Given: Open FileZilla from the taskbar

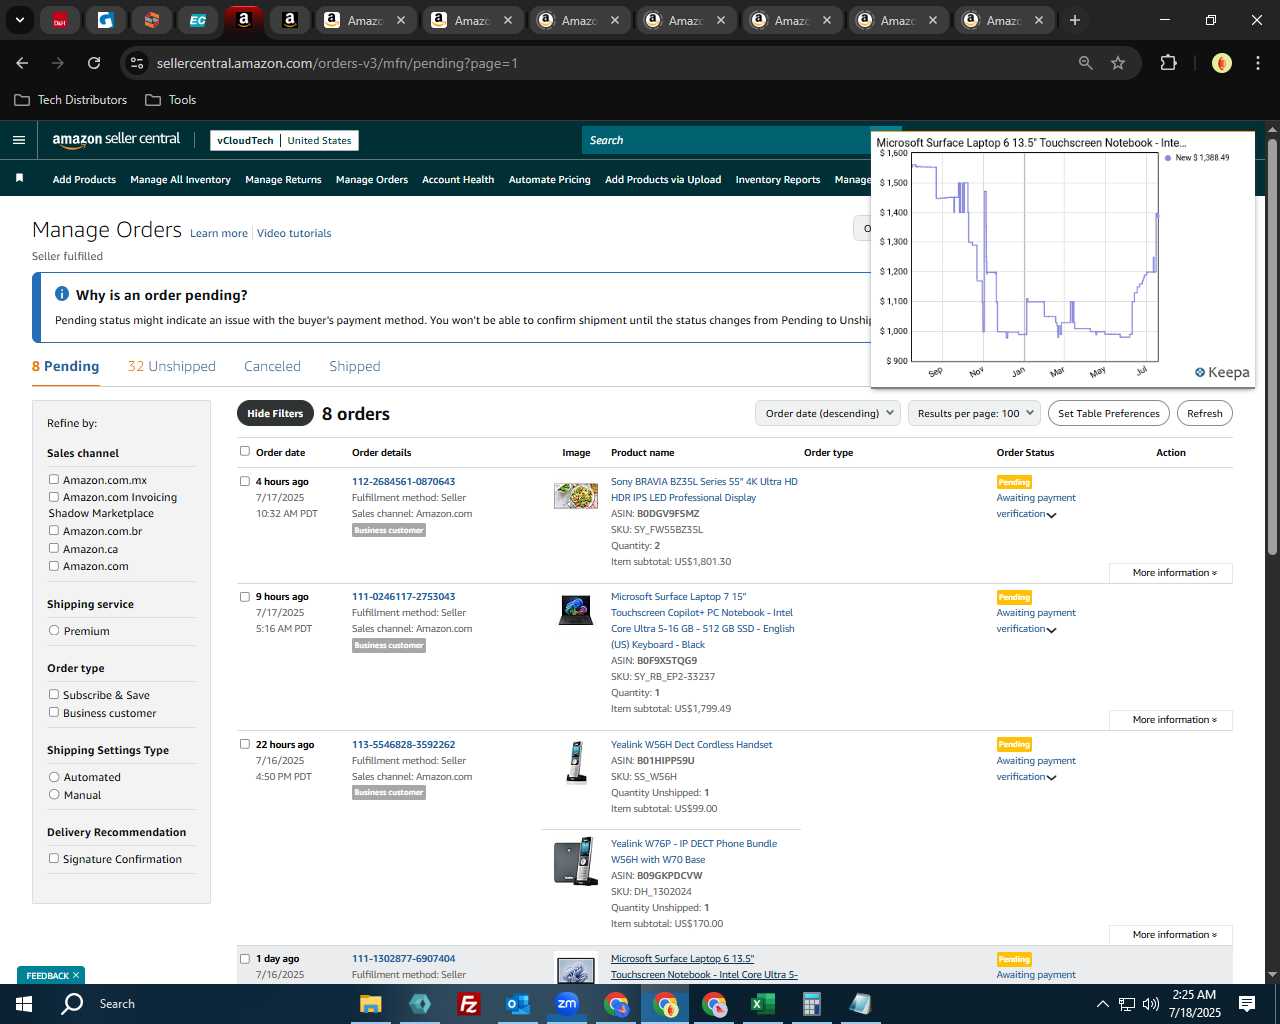Looking at the screenshot, I should click(x=468, y=1003).
